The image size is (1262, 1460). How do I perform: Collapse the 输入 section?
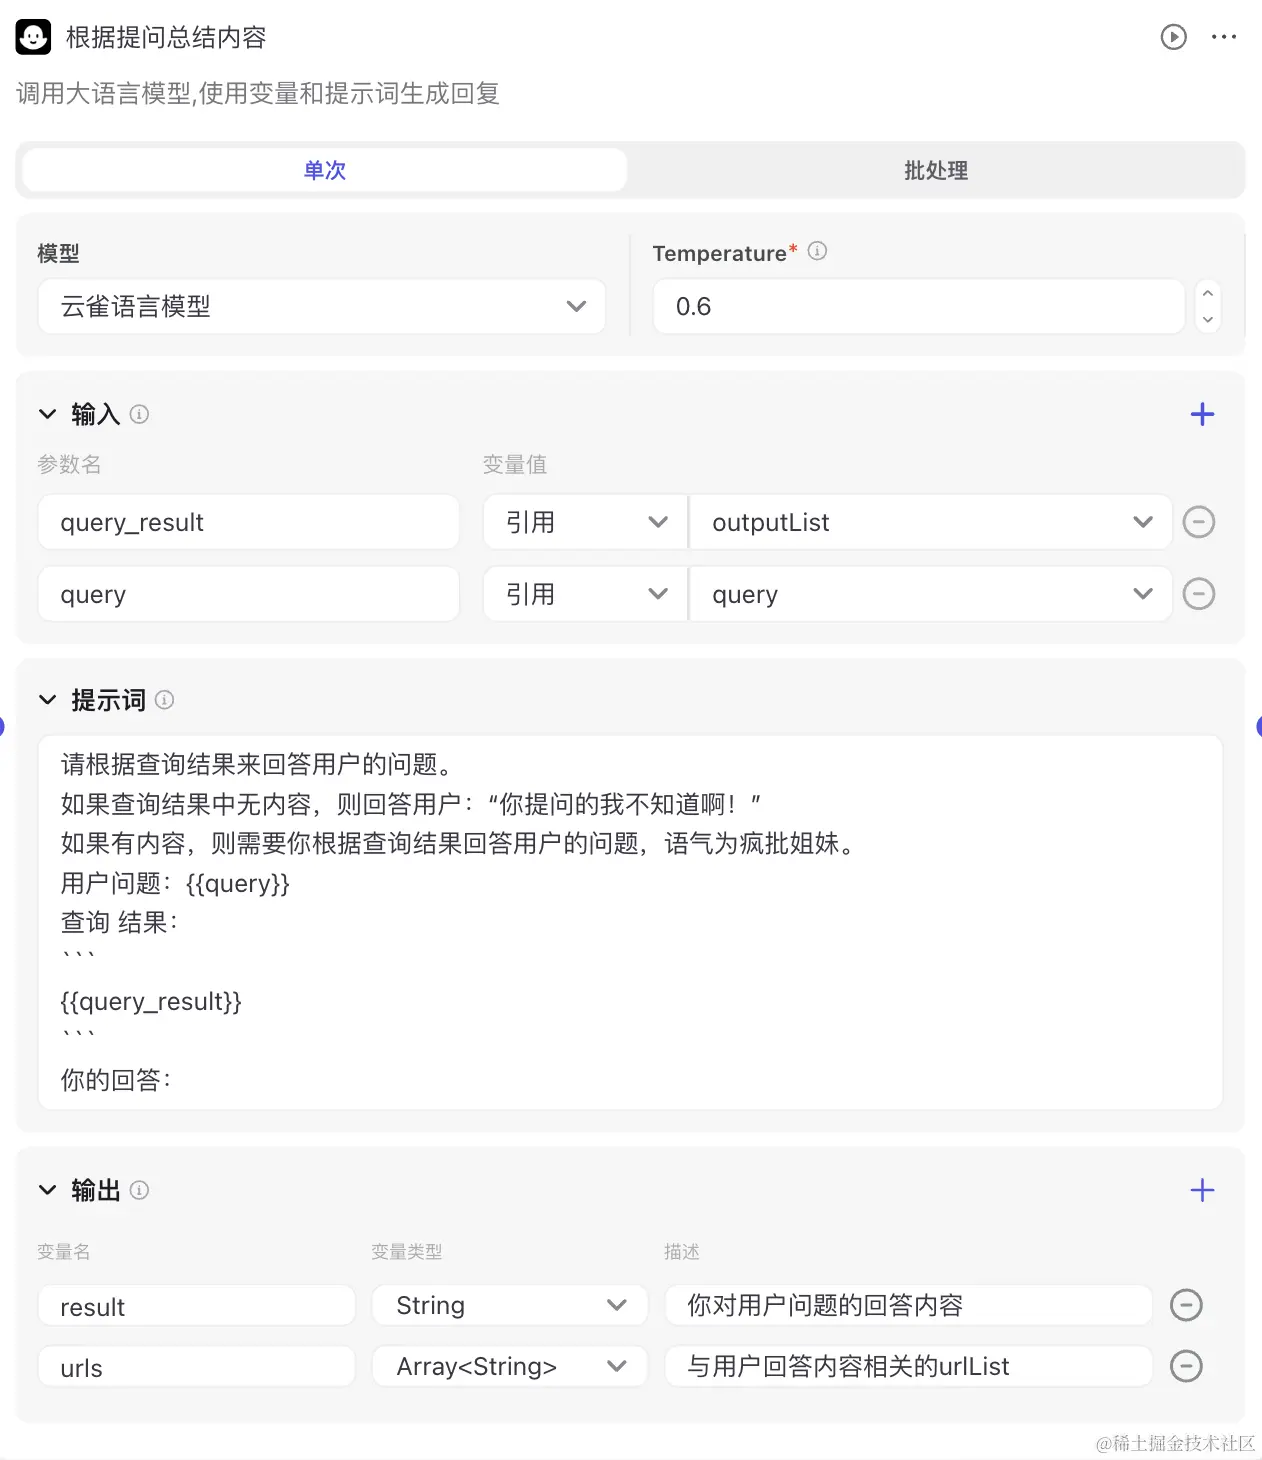coord(47,414)
